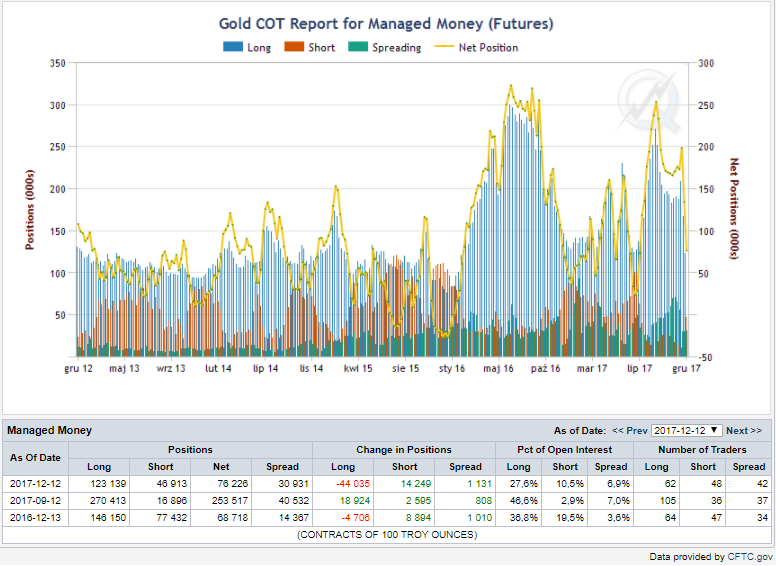Viewport: 776px width, 566px height.
Task: Click the Positions group header
Action: 190,450
